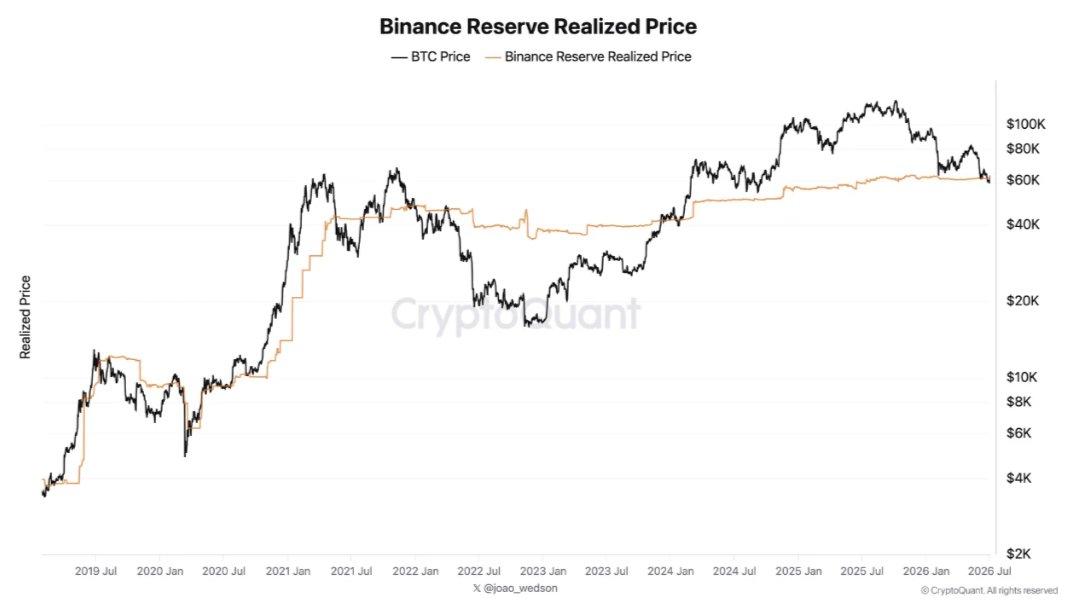The image size is (1082, 604).
Task: Click the $100K y-axis tick label
Action: point(1026,124)
